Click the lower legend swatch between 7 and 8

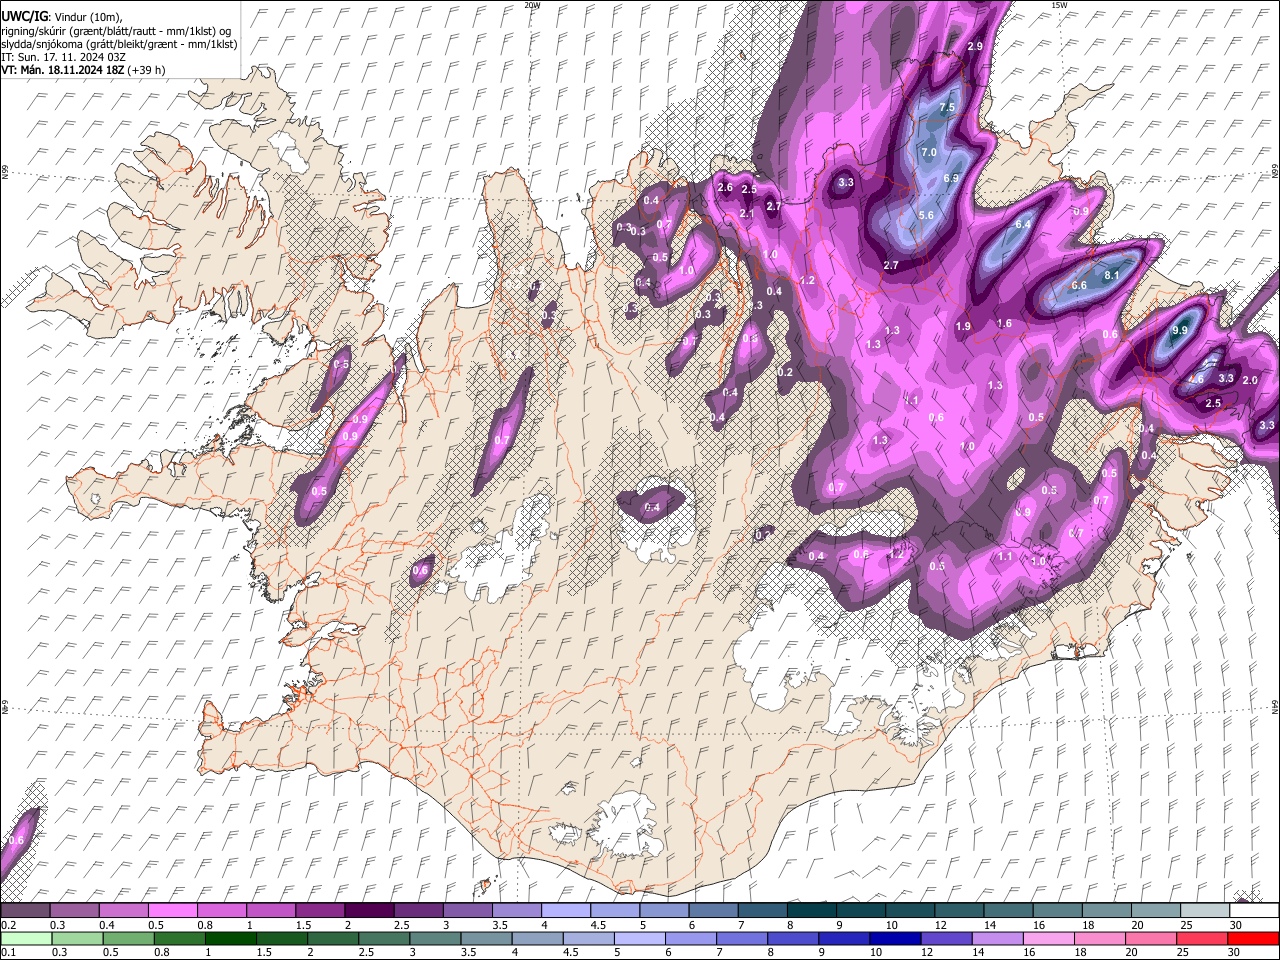[x=742, y=938]
